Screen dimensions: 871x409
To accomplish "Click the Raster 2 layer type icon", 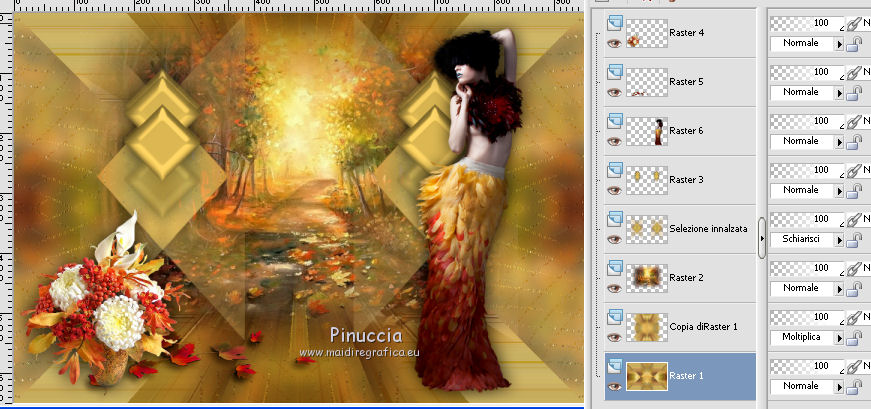I will (614, 267).
